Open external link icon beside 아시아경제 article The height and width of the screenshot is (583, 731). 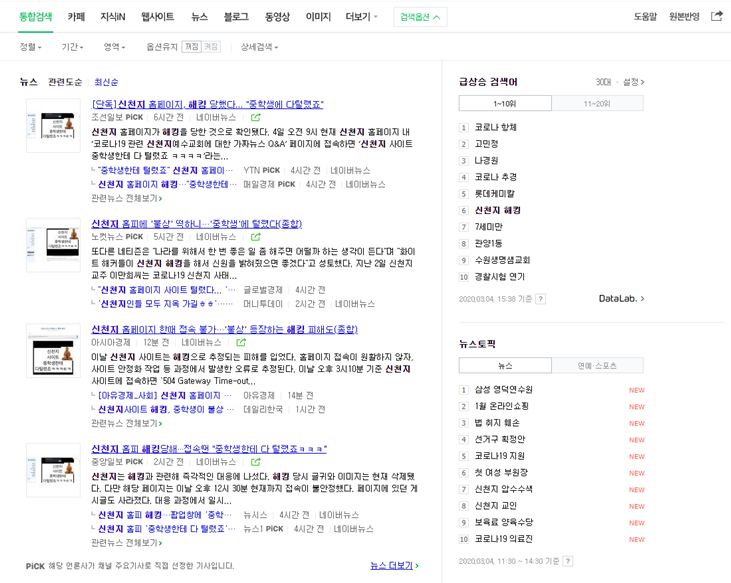coord(241,343)
